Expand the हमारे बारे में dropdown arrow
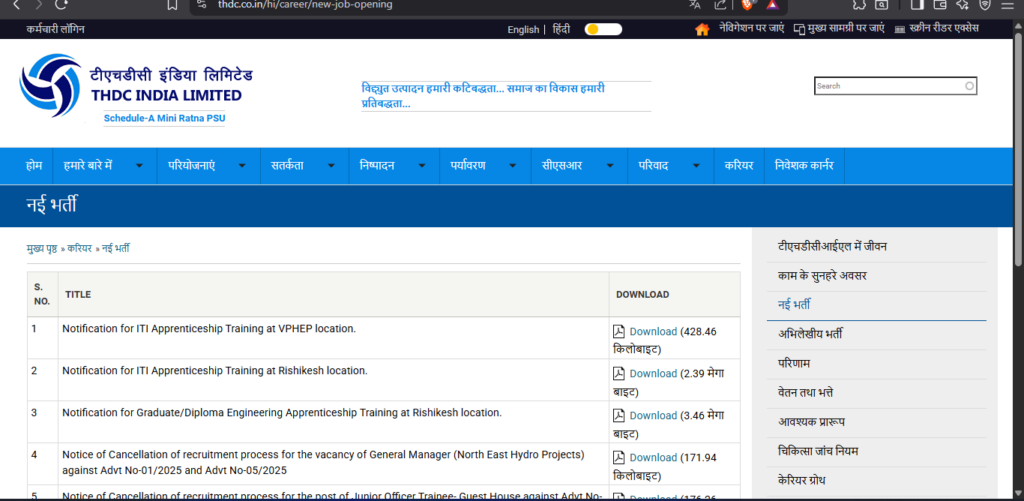 pyautogui.click(x=139, y=166)
